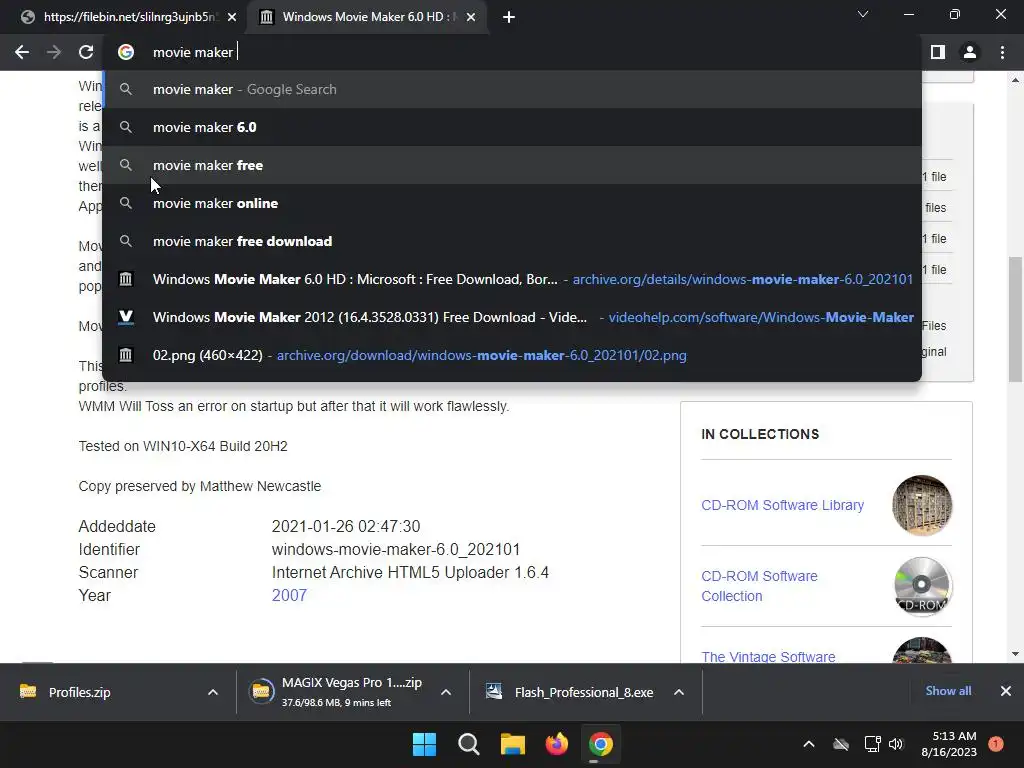Expand options for Flash_Professional_8.exe download

pyautogui.click(x=679, y=692)
